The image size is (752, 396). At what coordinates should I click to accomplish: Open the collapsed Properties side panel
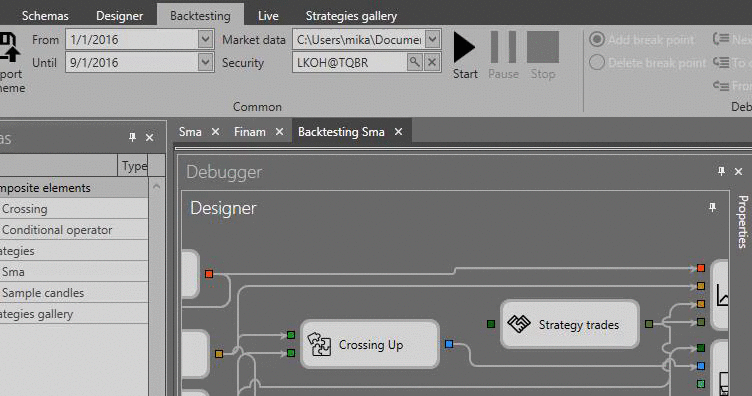(x=742, y=221)
